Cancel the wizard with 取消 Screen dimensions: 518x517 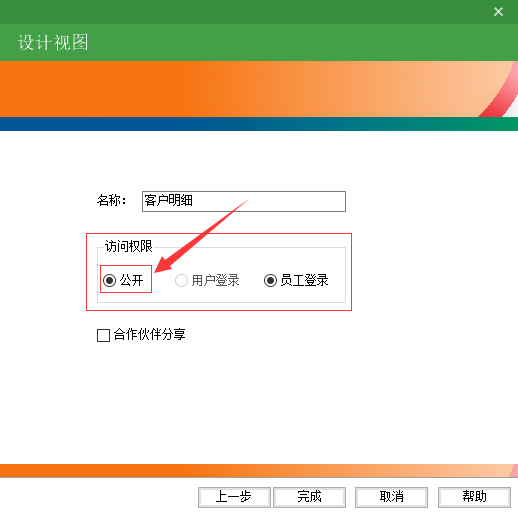[x=391, y=497]
